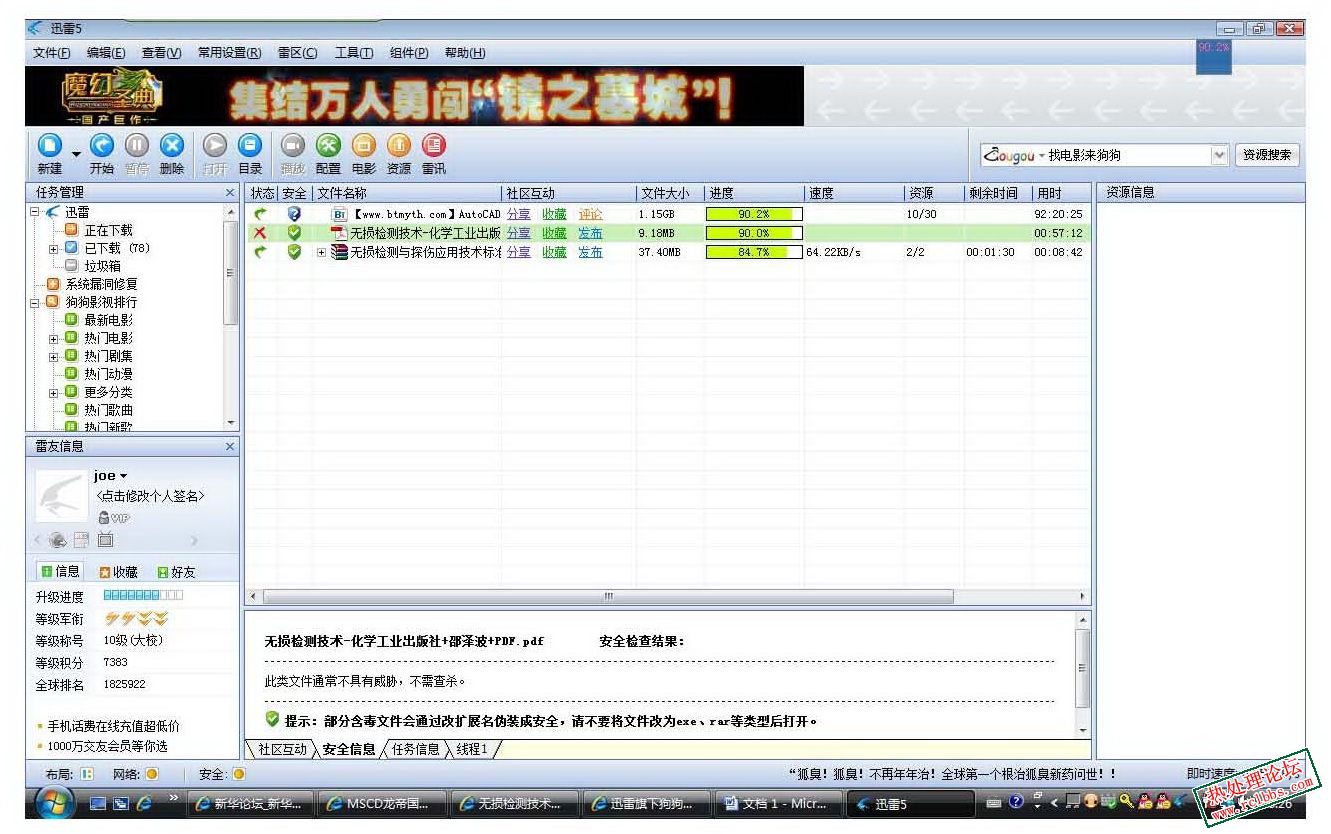Open the Windows Start orb
1331x834 pixels.
coord(54,802)
